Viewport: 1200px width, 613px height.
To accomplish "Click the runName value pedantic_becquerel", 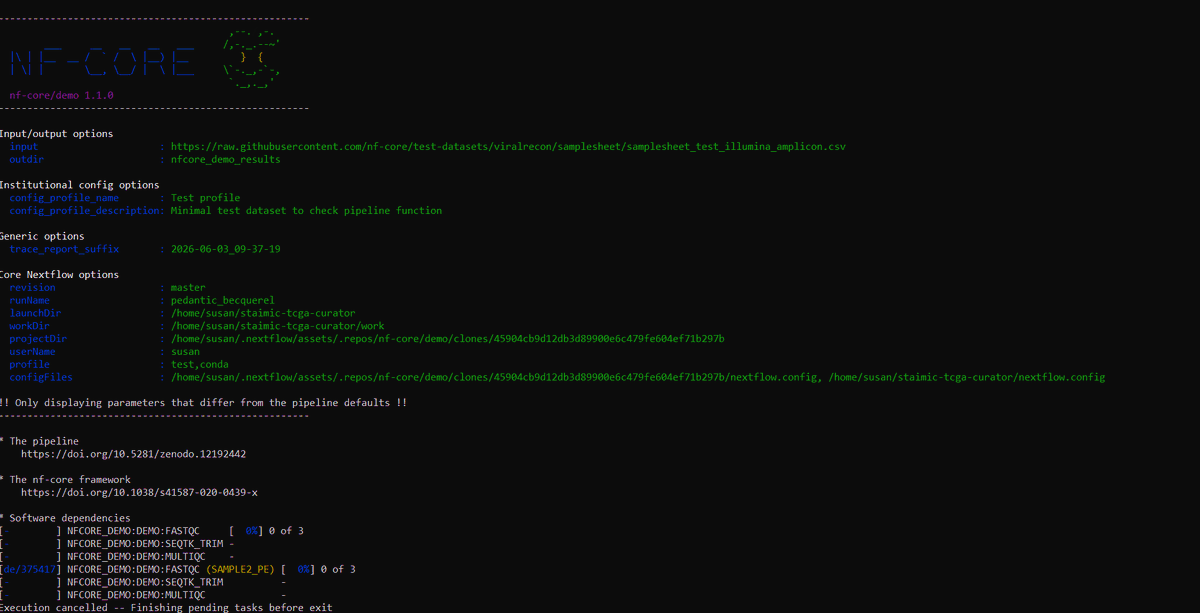I will tap(223, 300).
